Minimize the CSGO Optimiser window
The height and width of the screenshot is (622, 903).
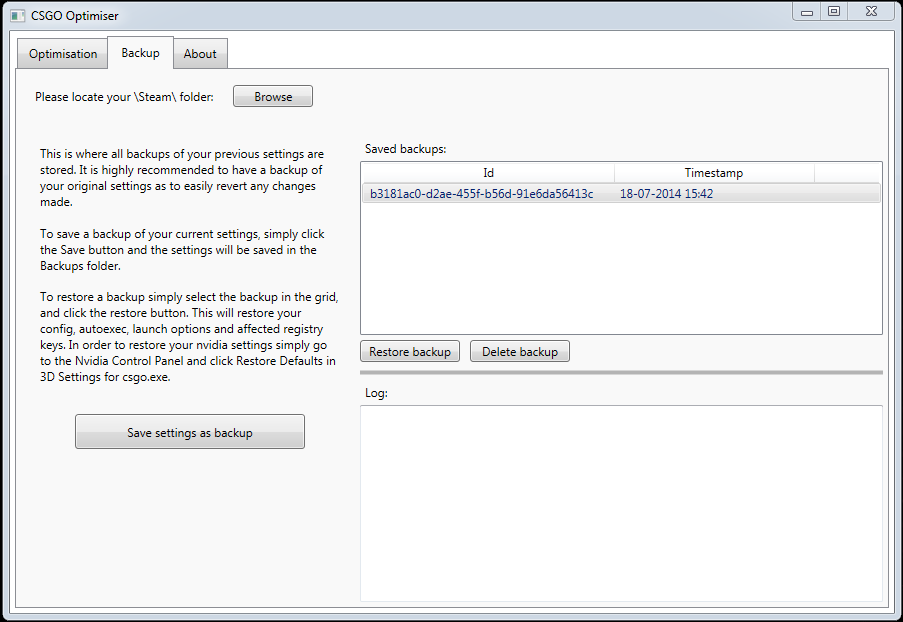click(806, 12)
